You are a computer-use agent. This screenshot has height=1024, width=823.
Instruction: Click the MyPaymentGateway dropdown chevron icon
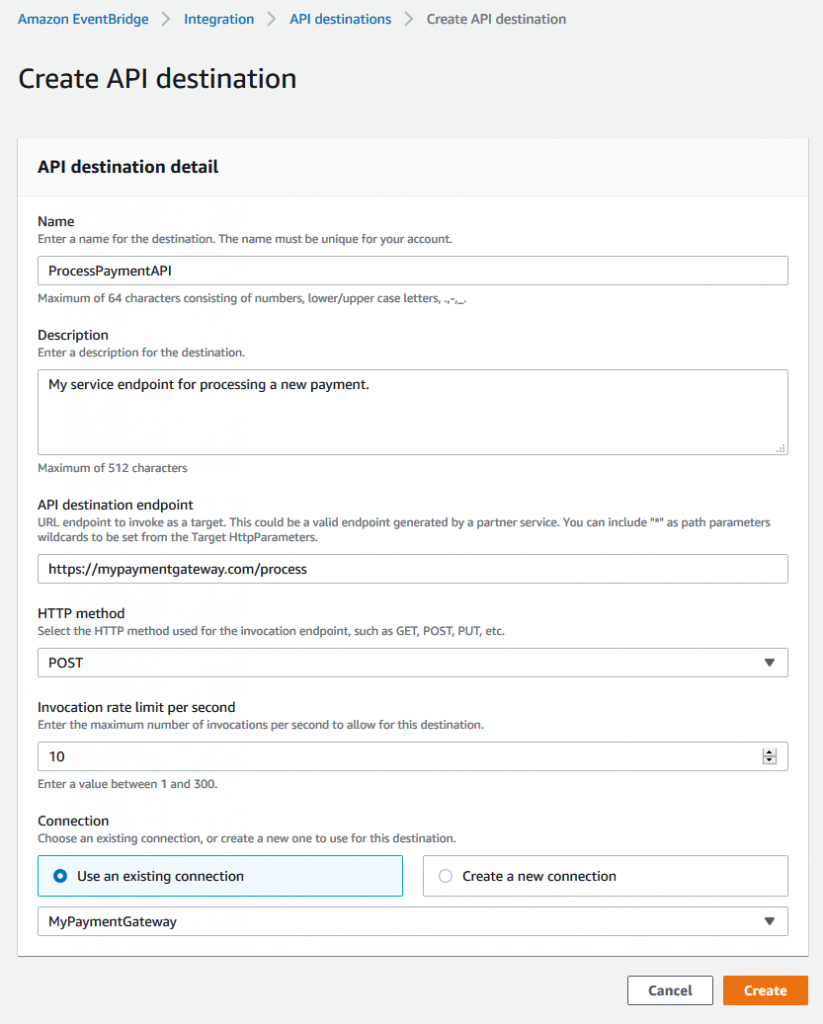tap(770, 921)
